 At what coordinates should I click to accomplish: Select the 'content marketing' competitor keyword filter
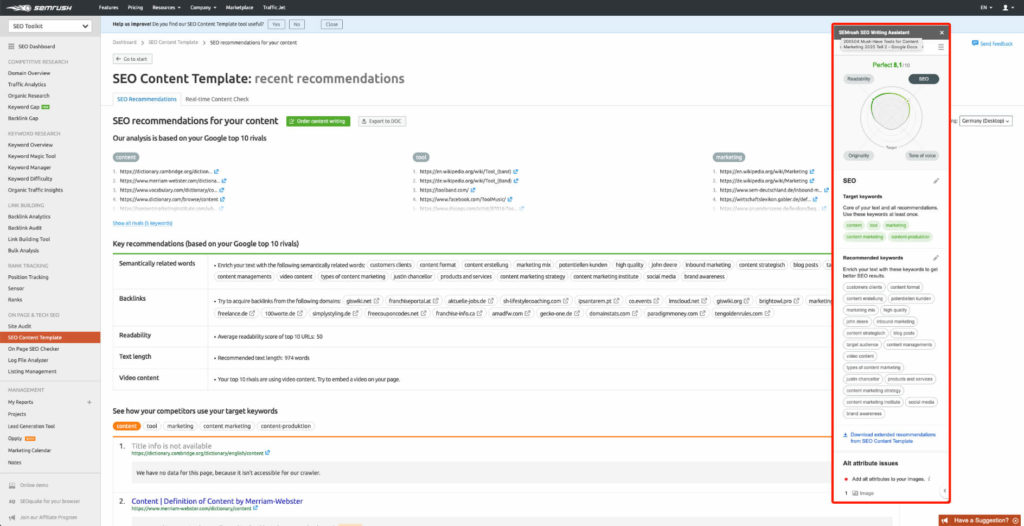click(x=227, y=426)
